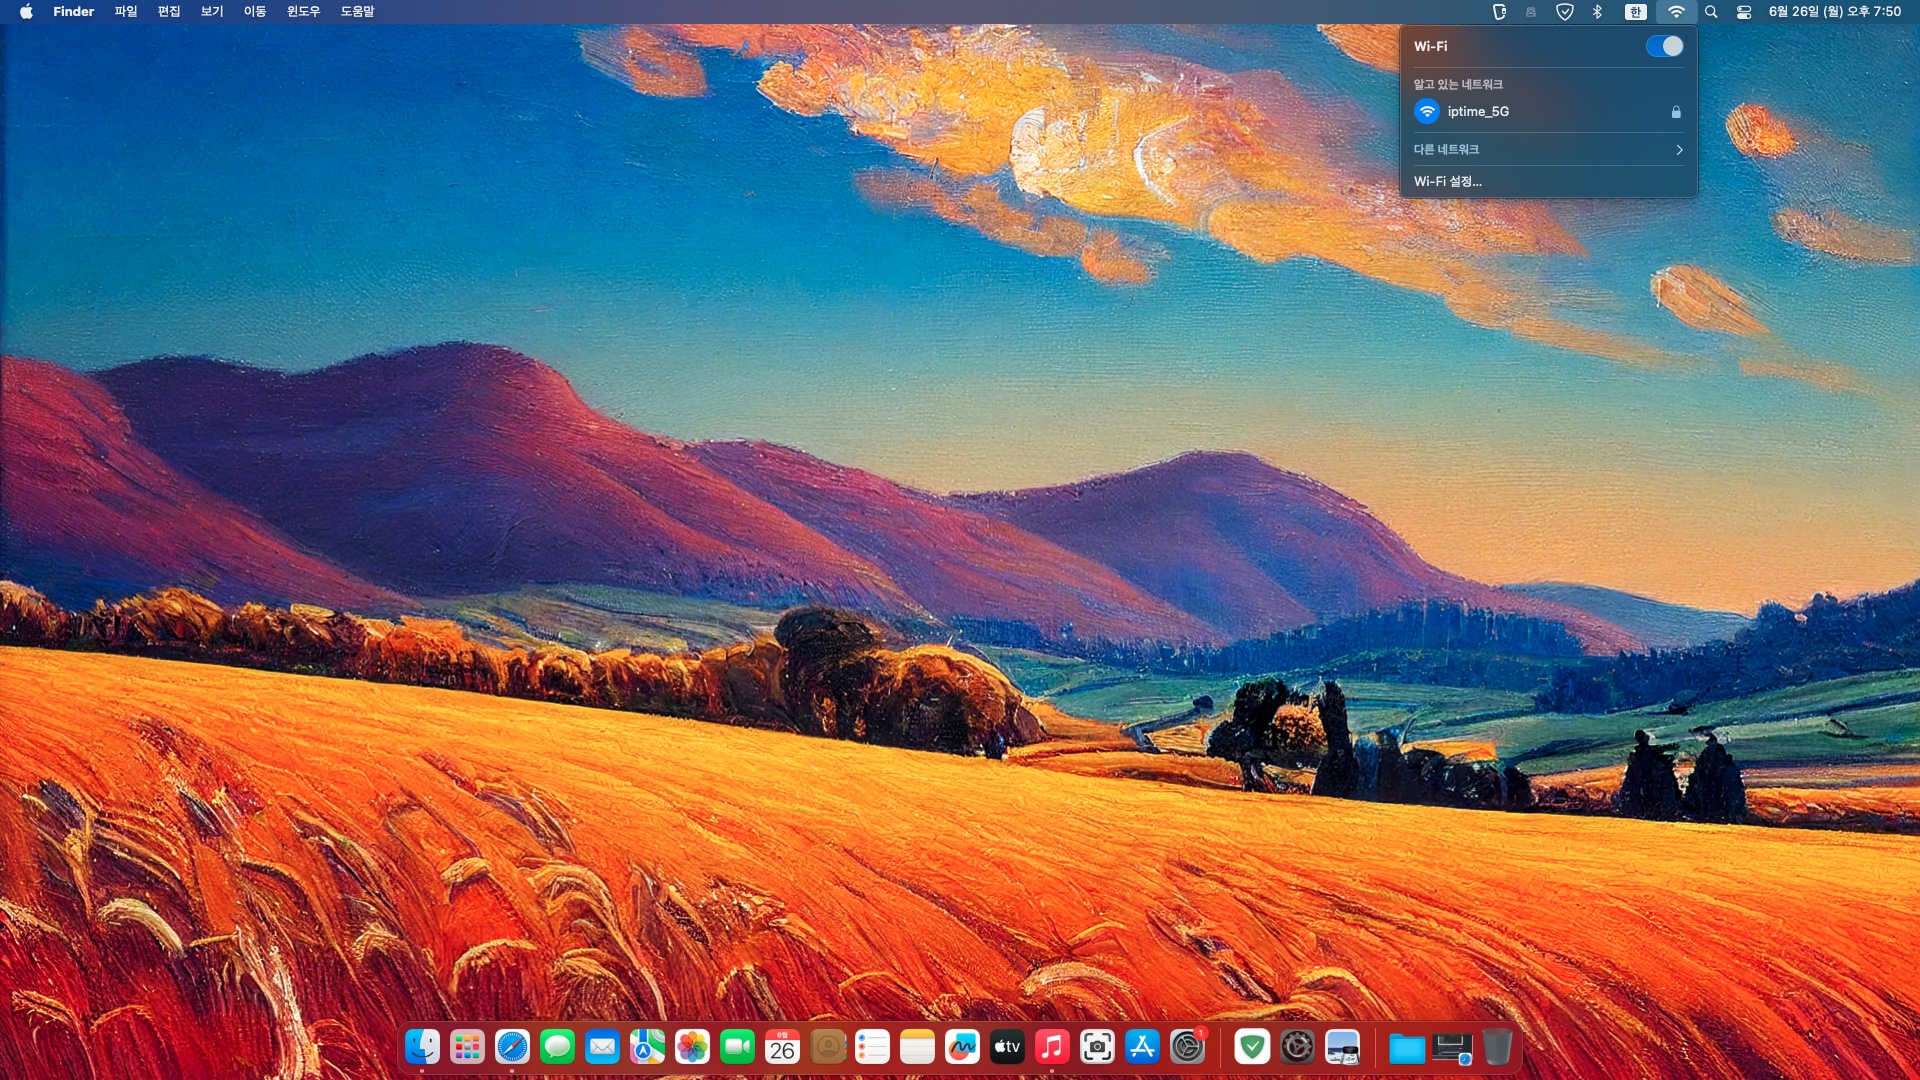Launch FaceTime from the Dock
This screenshot has height=1080, width=1920.
click(x=737, y=1047)
